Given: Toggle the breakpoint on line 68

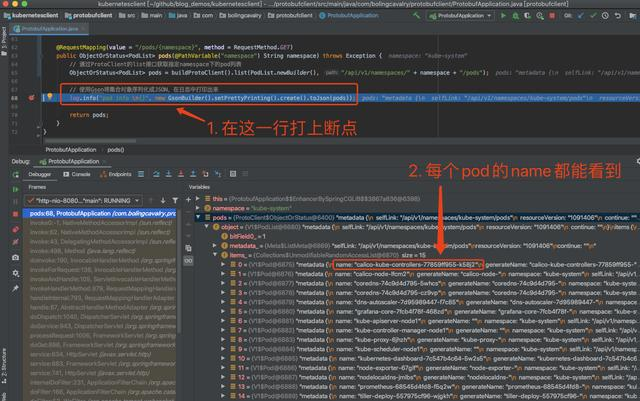Looking at the screenshot, I should (31, 98).
